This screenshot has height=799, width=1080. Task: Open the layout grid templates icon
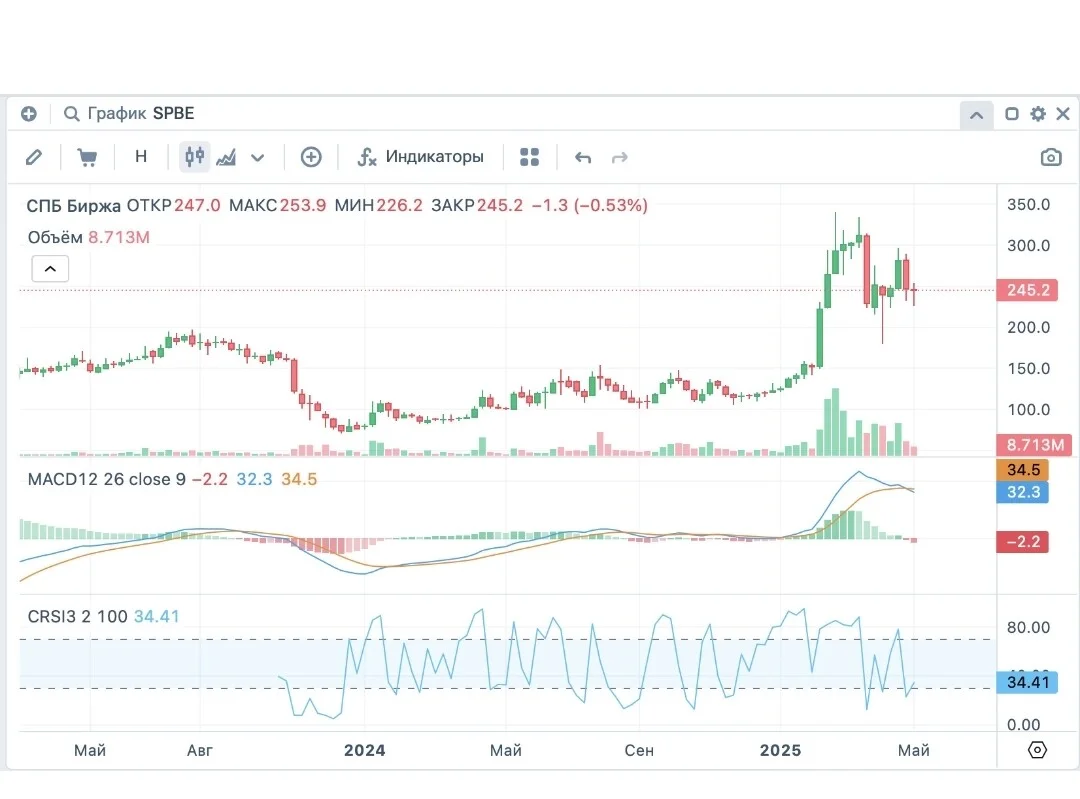[529, 157]
